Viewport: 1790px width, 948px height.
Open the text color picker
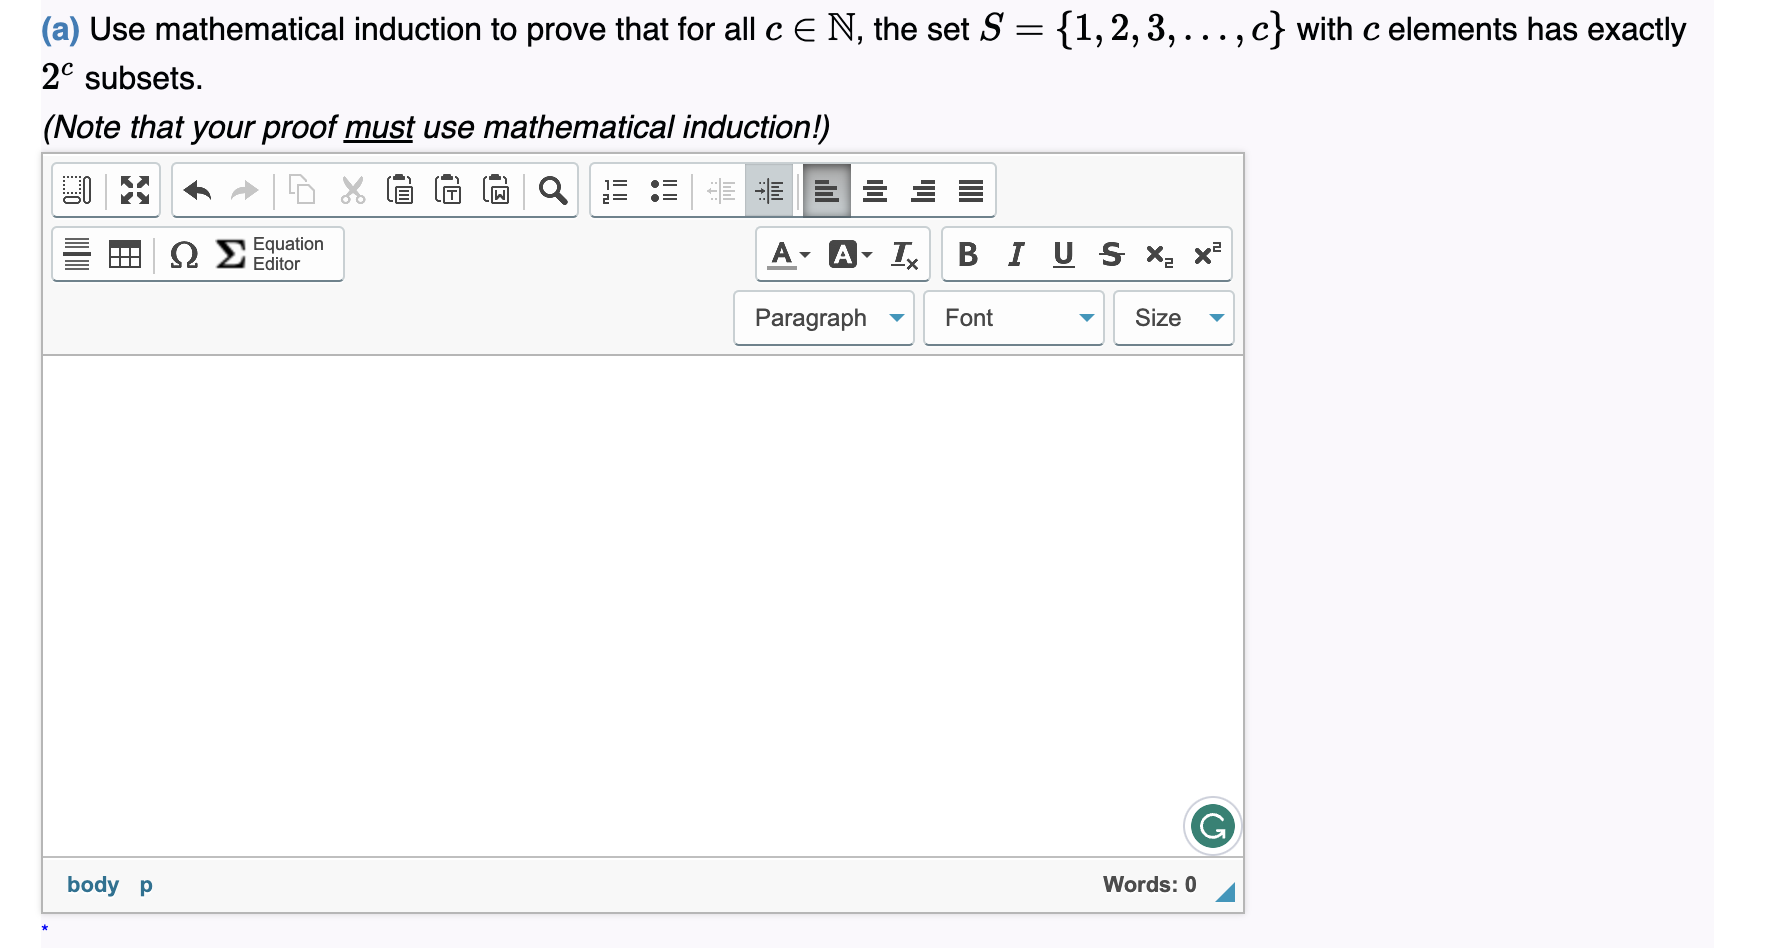(x=784, y=254)
